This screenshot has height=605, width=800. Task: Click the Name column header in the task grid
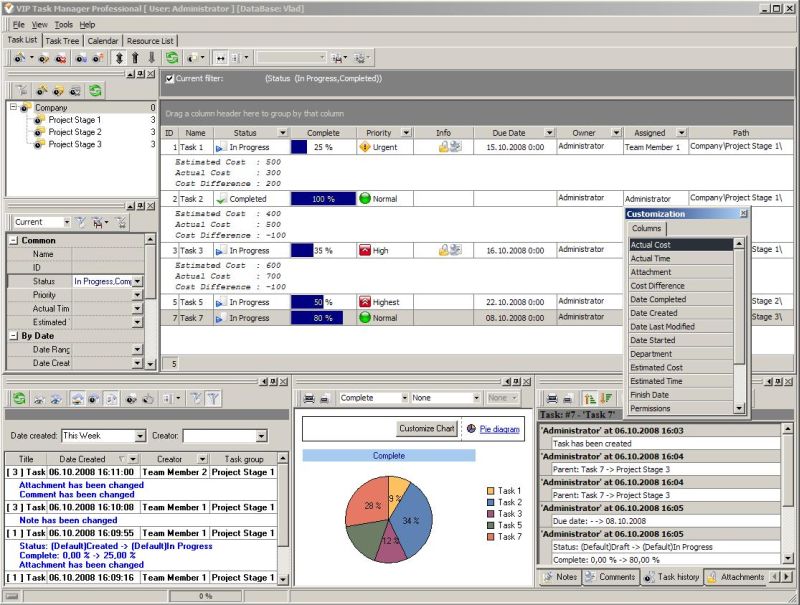click(x=195, y=133)
